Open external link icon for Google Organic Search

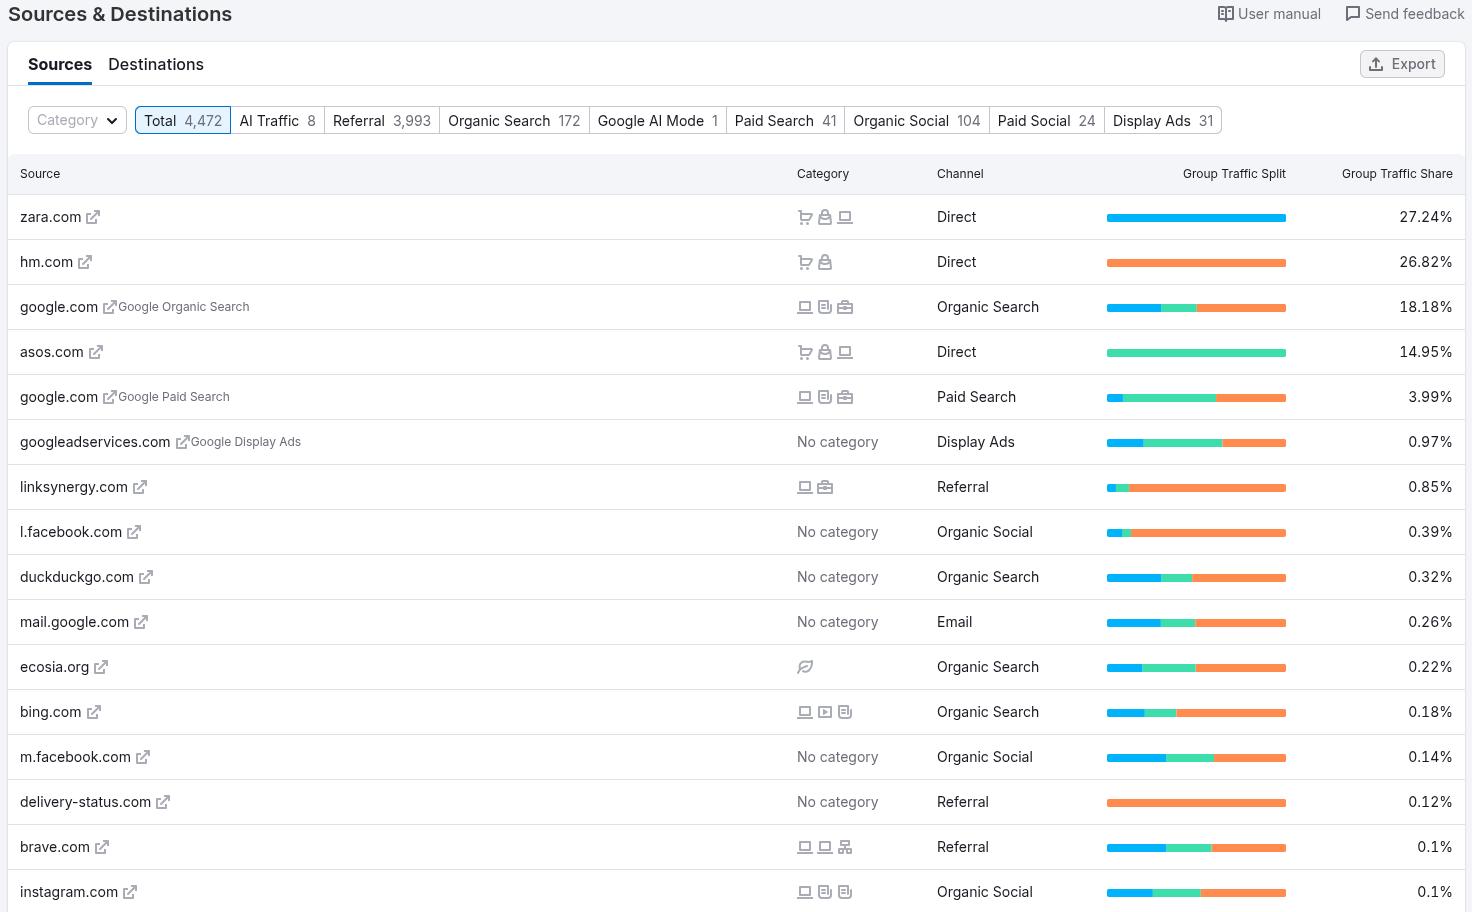[110, 307]
